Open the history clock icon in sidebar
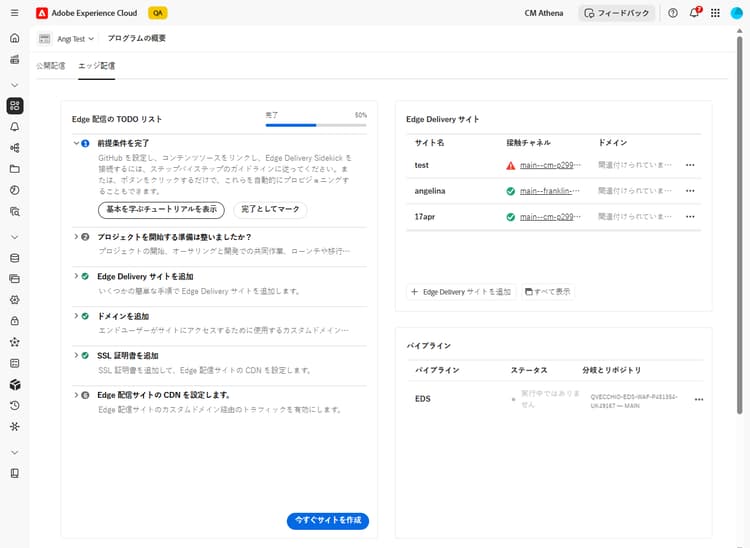The width and height of the screenshot is (750, 548). (15, 406)
